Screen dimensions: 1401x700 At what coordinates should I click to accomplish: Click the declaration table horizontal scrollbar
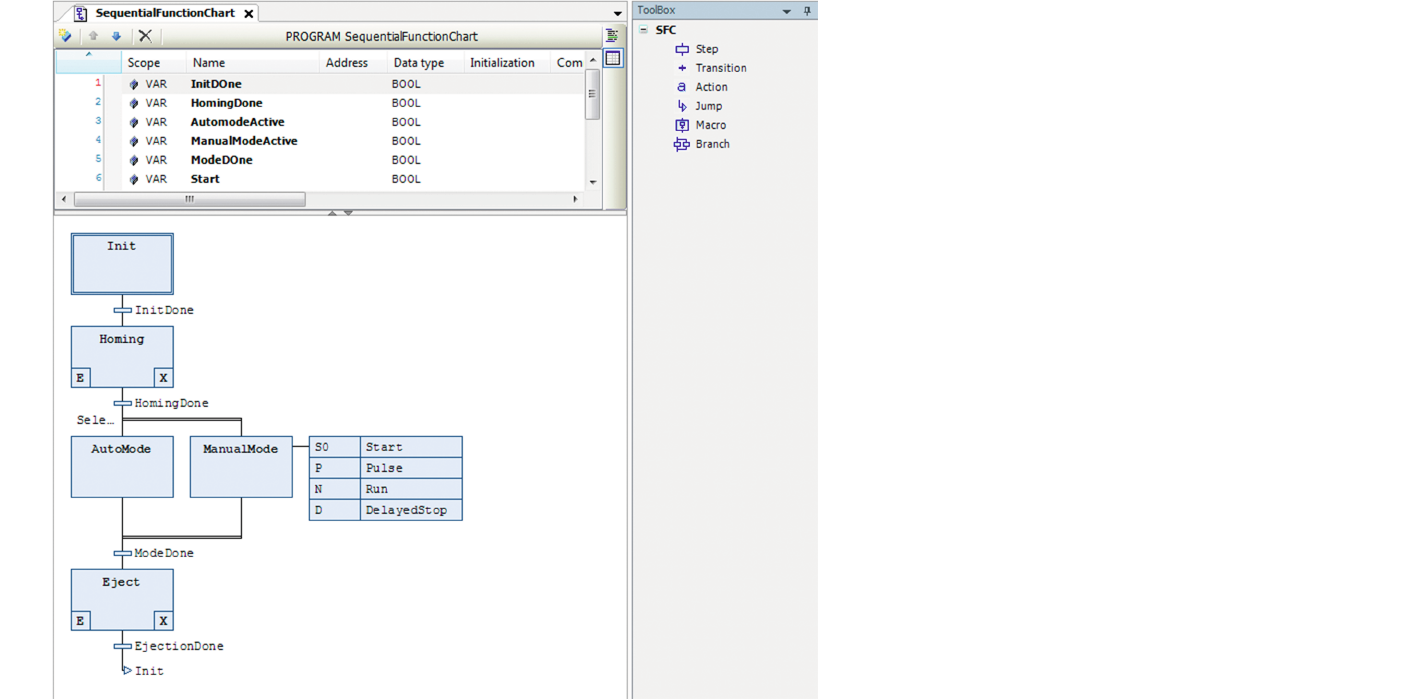tap(190, 199)
